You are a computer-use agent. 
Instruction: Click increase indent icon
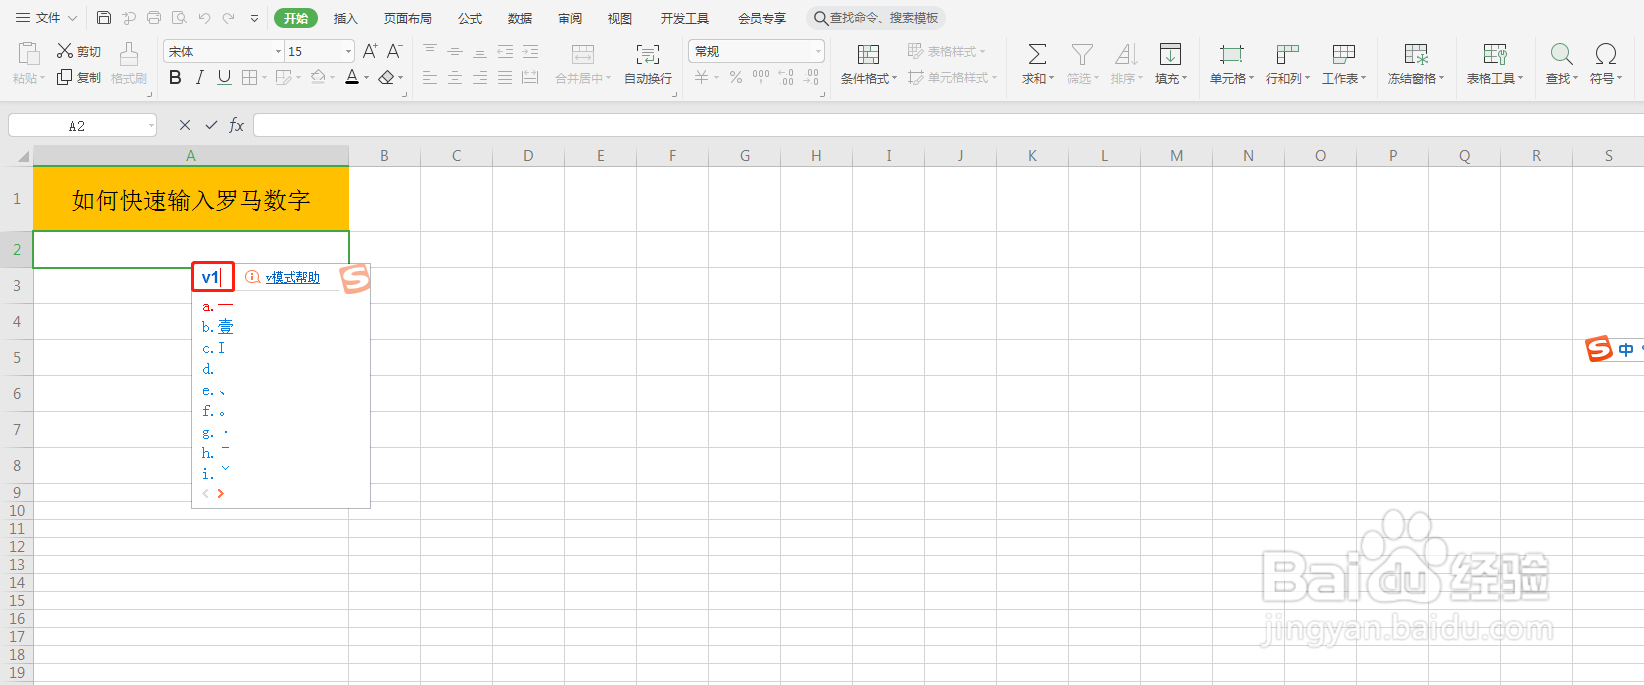[x=530, y=51]
